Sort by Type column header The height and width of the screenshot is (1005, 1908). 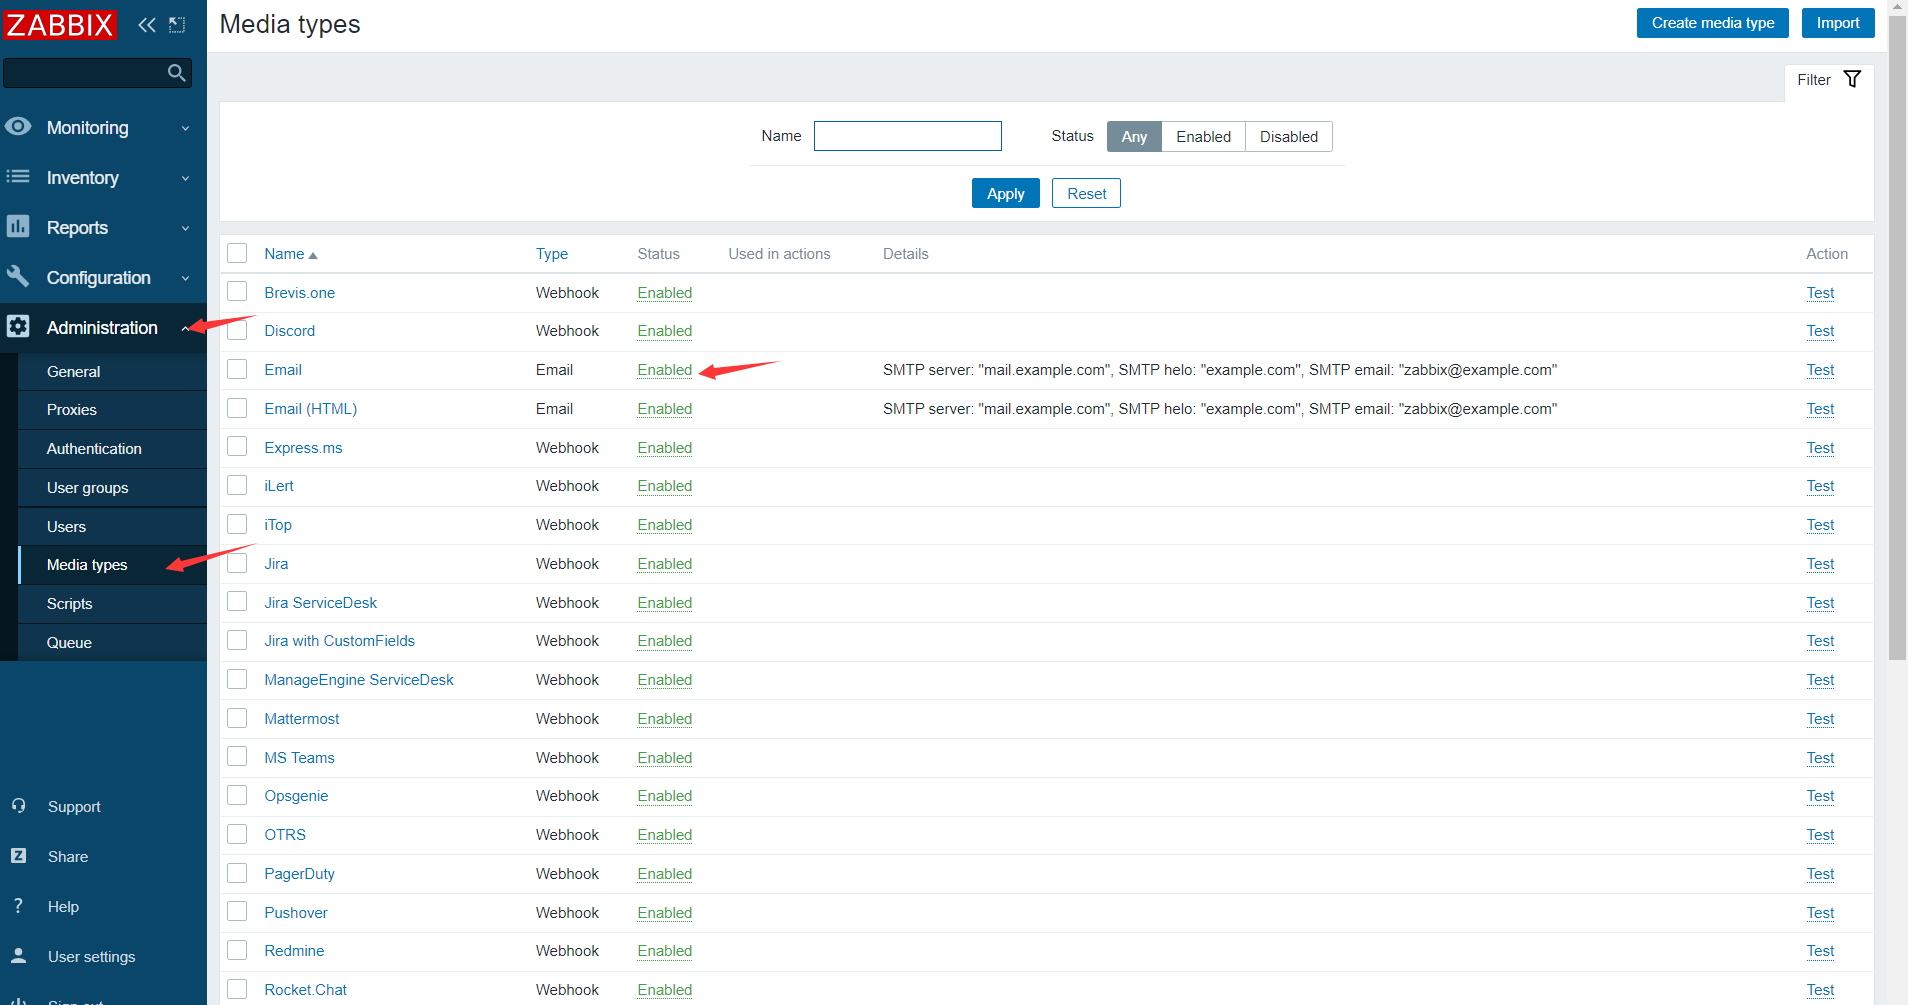coord(552,254)
